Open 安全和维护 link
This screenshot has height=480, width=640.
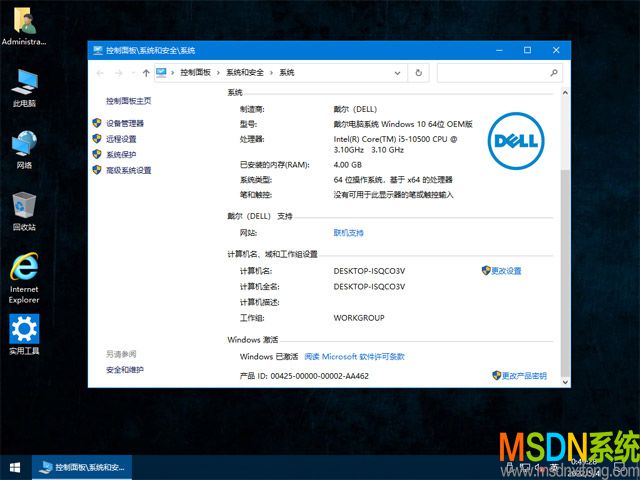(x=125, y=370)
